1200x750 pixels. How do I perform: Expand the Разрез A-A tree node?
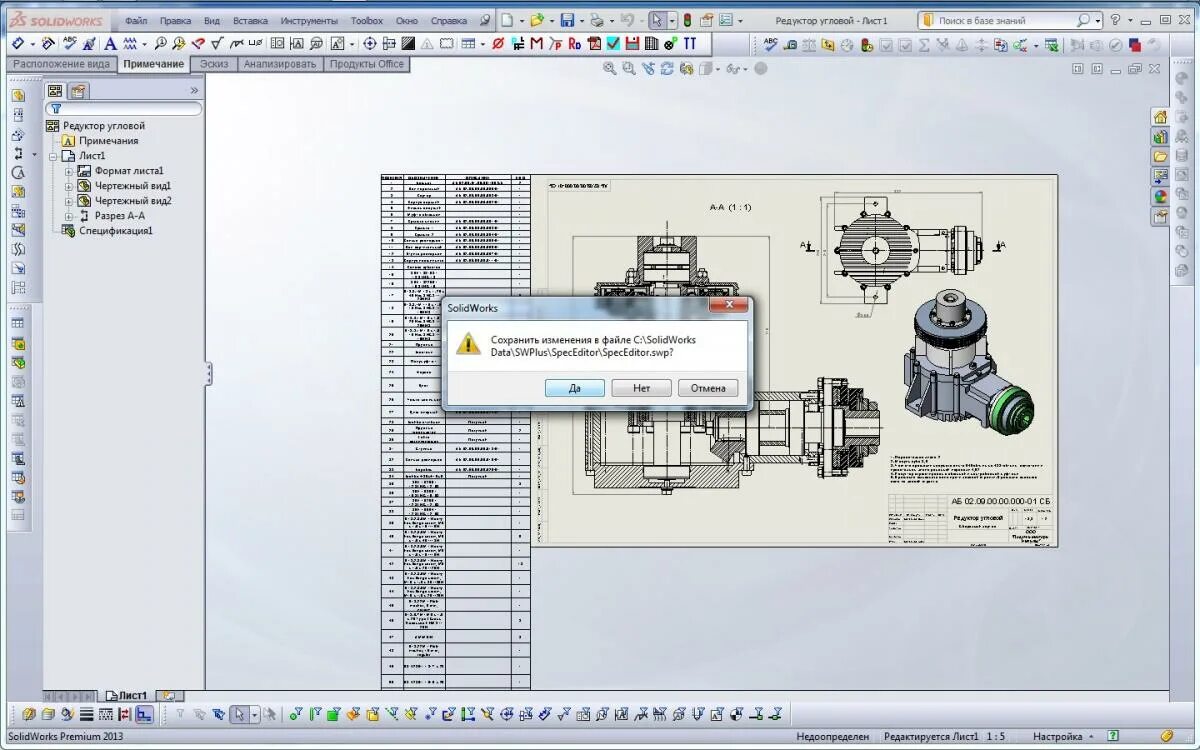coord(69,216)
